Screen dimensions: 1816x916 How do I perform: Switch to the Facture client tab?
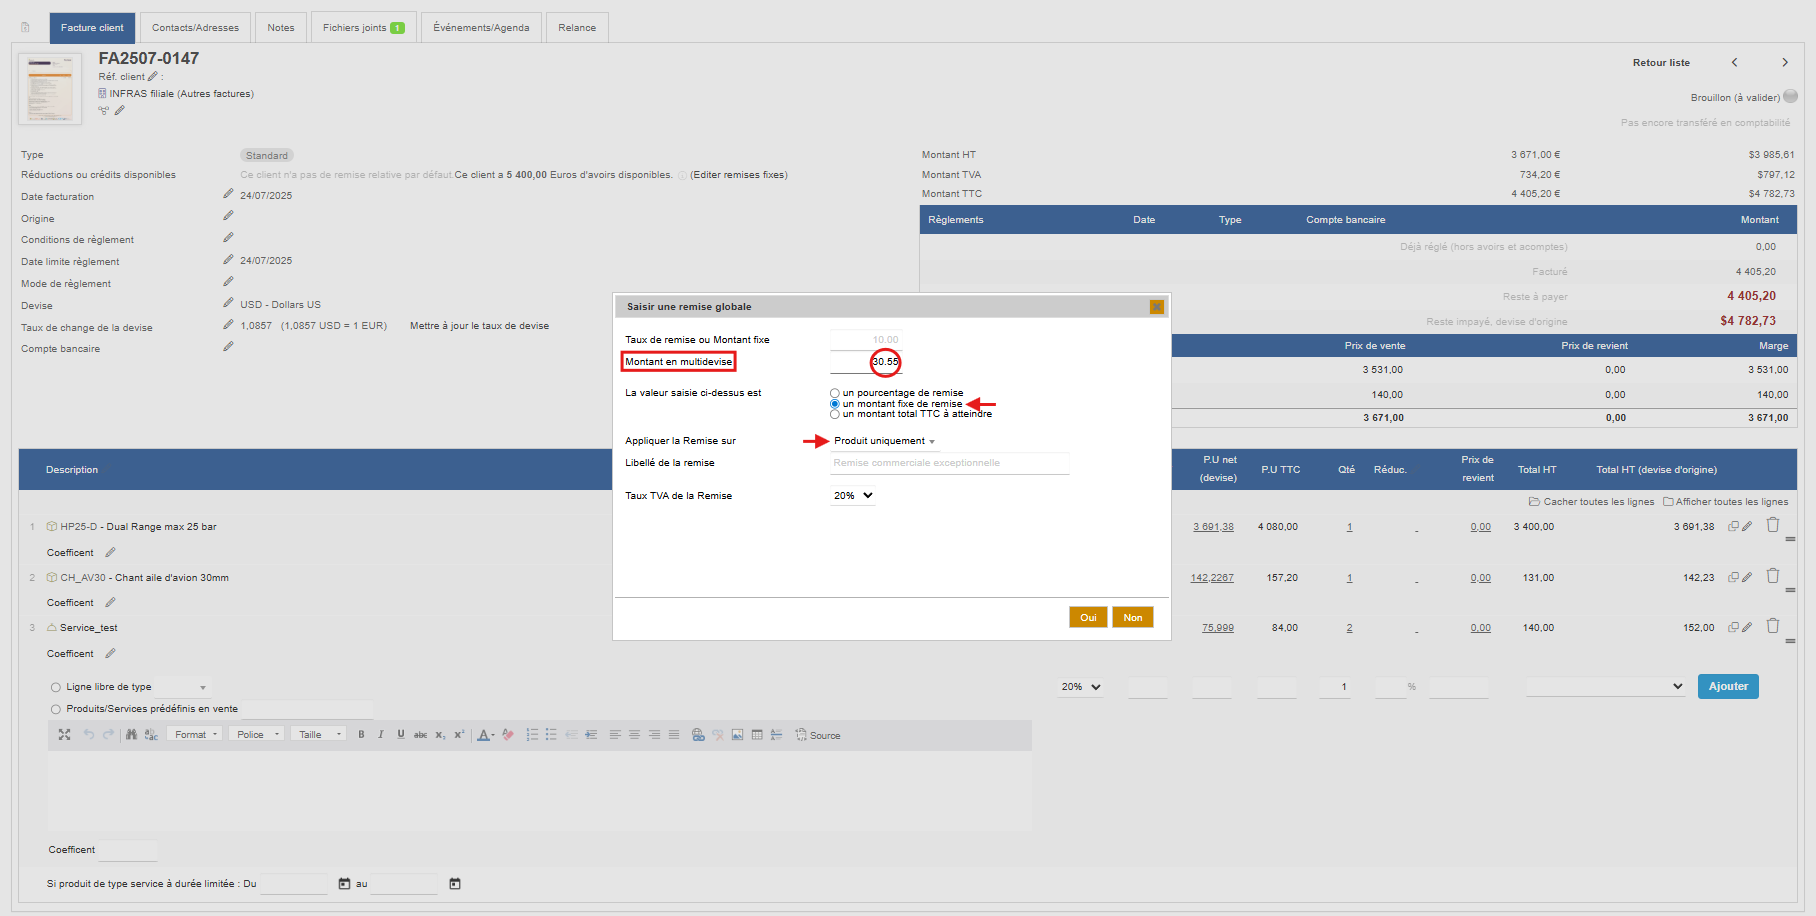pos(92,28)
